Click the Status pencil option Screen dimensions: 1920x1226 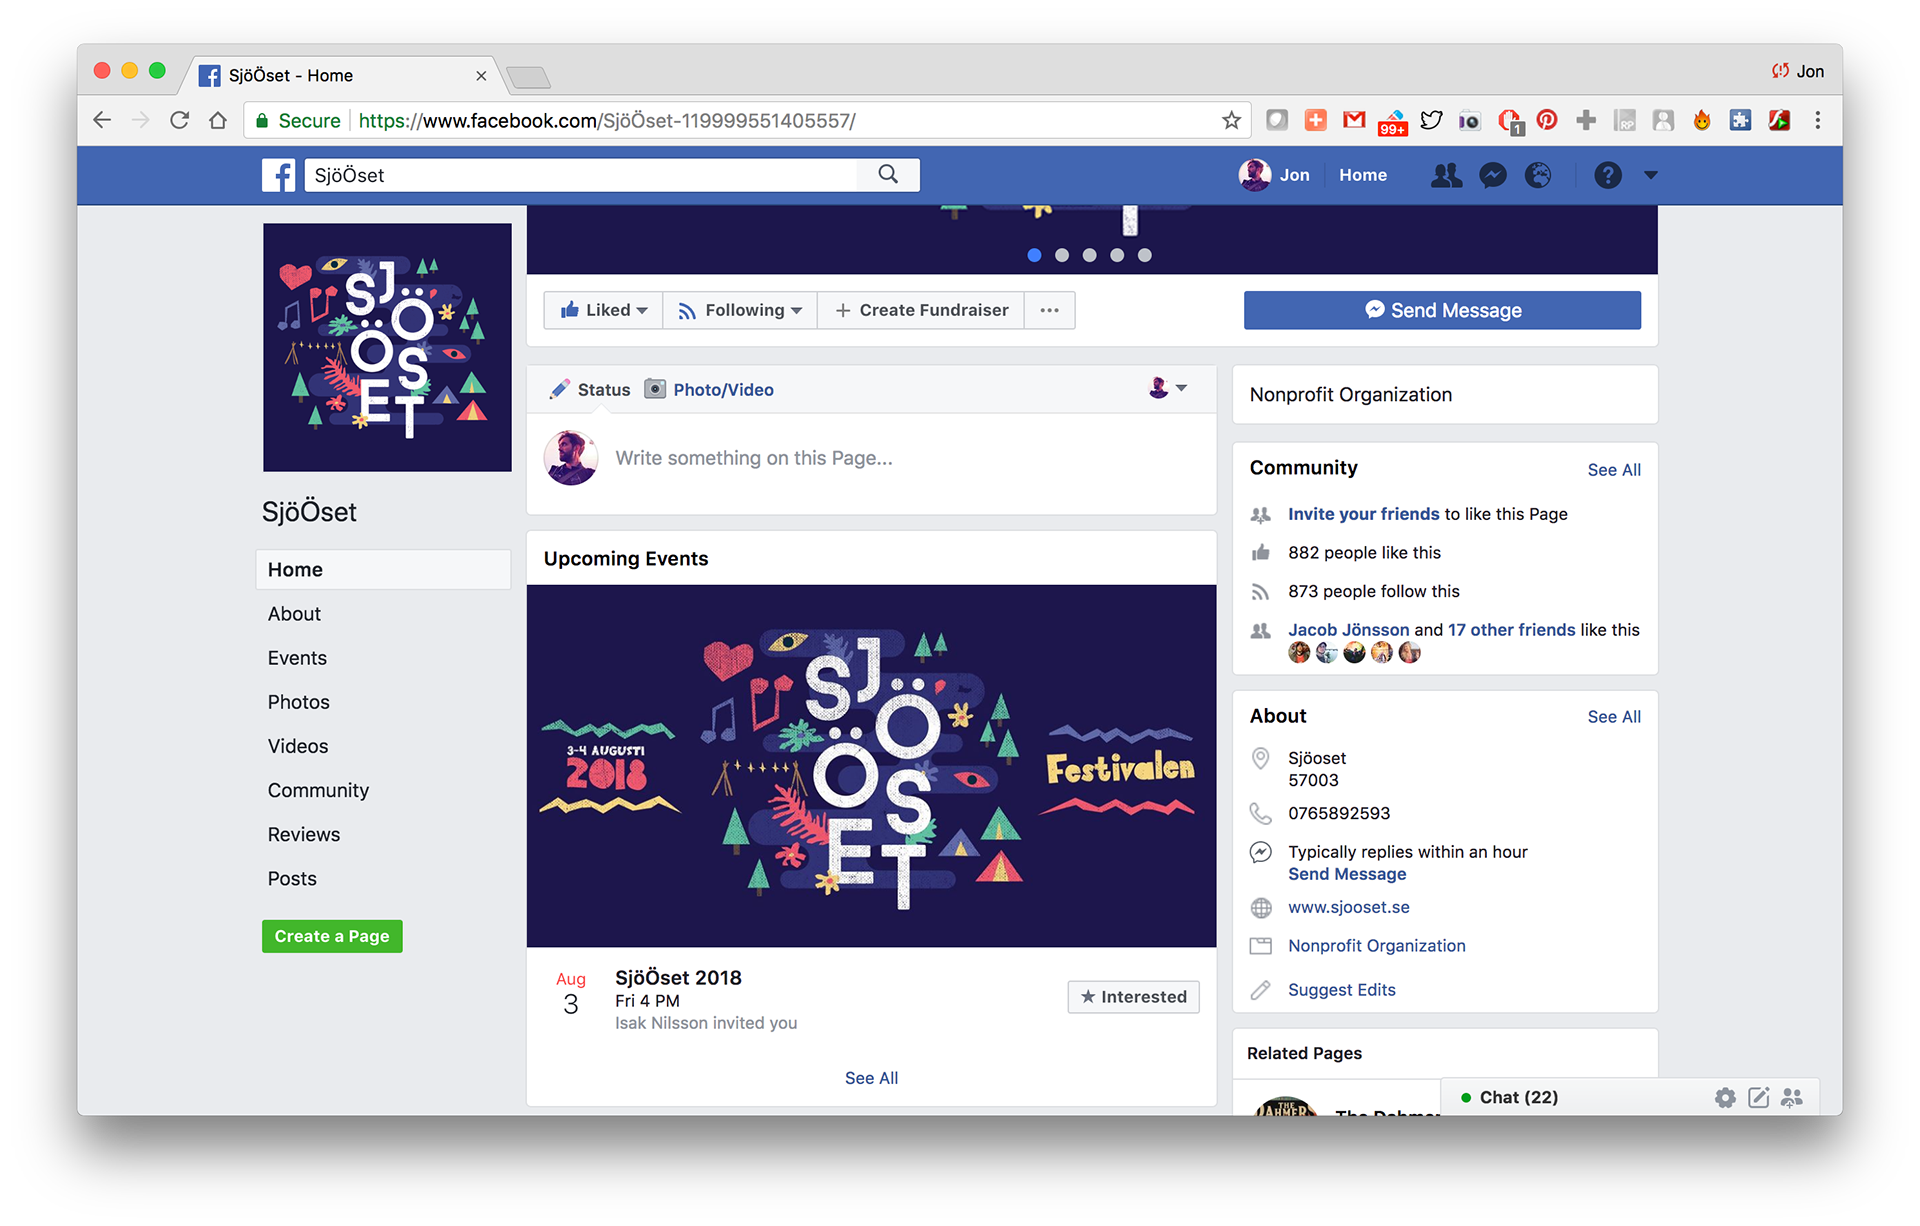[x=590, y=390]
